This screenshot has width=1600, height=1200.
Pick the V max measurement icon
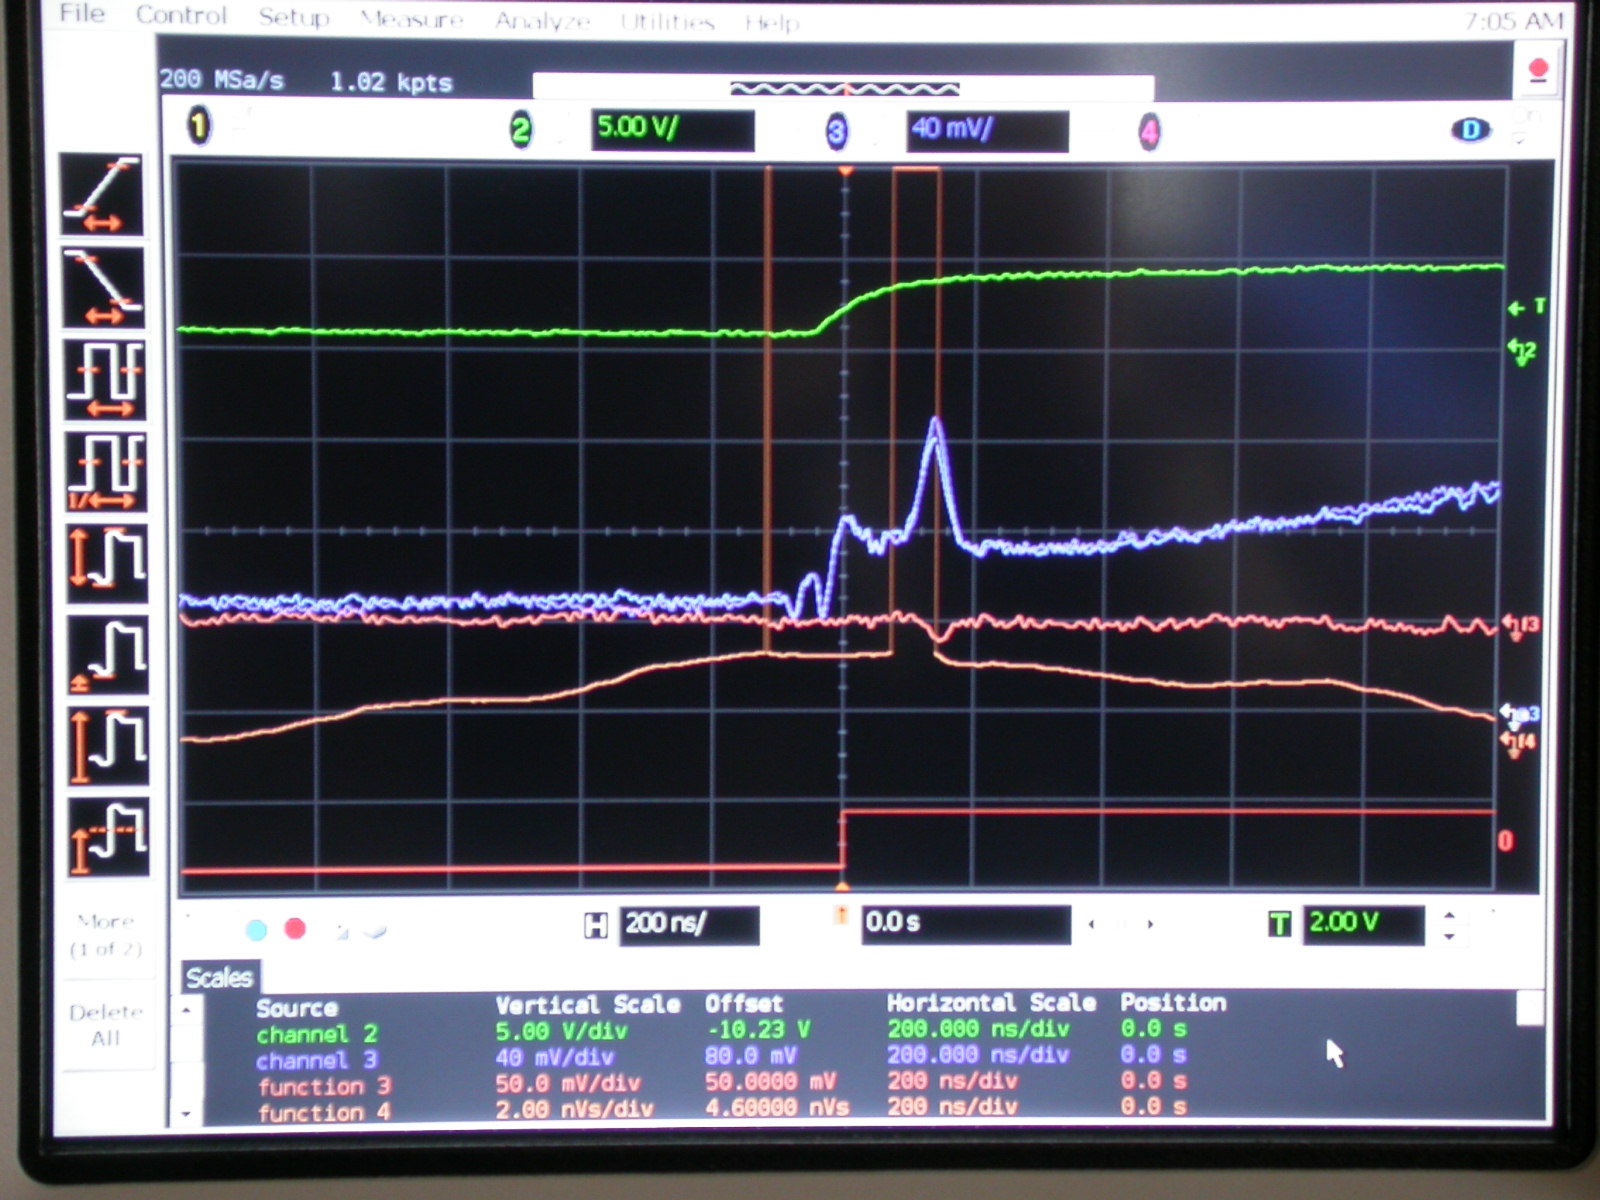click(x=108, y=747)
